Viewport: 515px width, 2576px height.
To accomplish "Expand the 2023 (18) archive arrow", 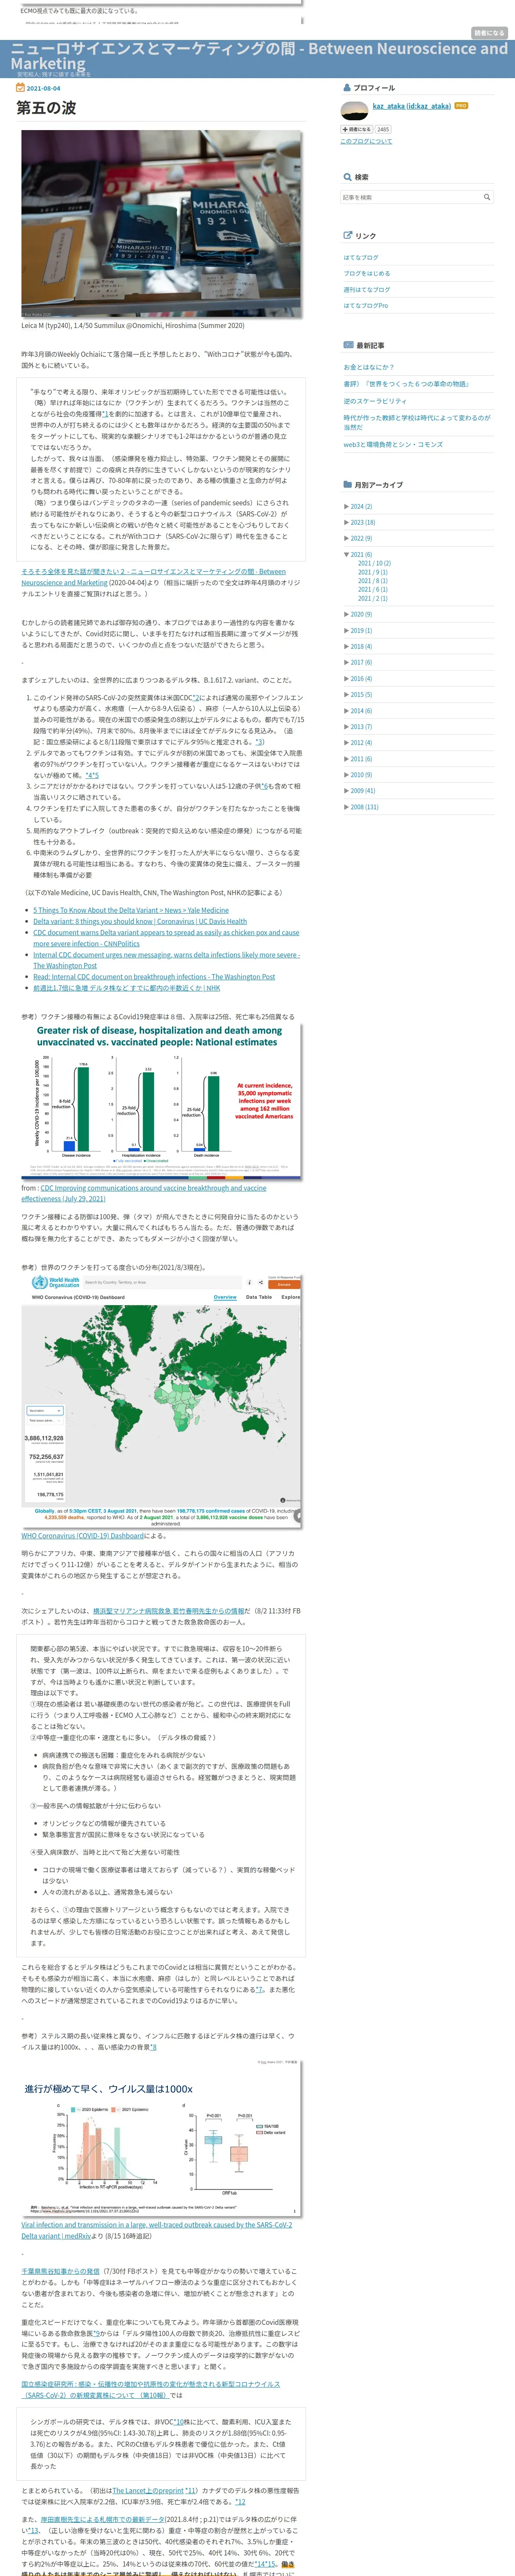I will click(347, 522).
